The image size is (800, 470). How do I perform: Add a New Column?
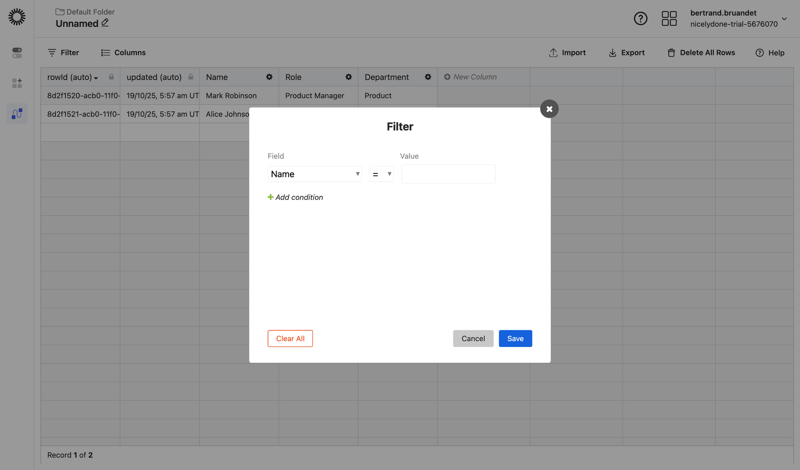point(470,77)
